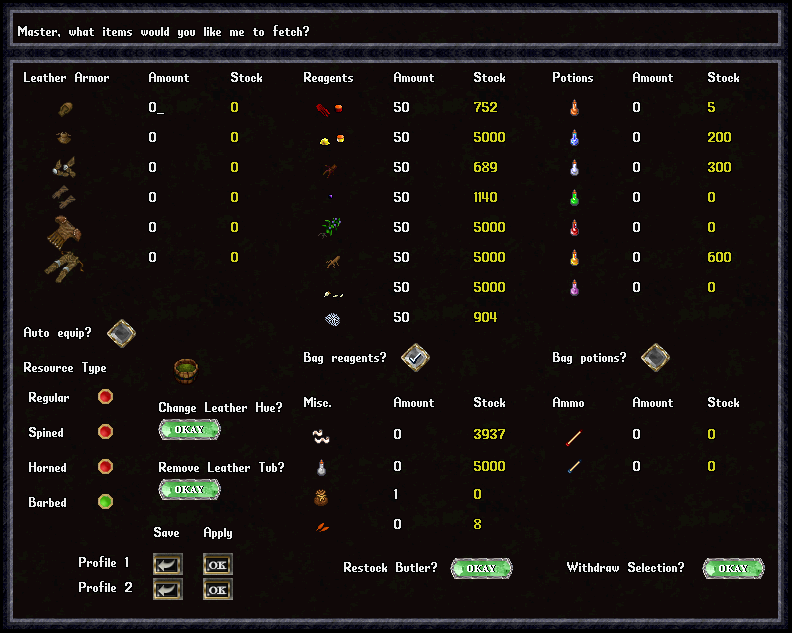Viewport: 792px width, 633px height.
Task: Click the crossbow bolt ammo icon
Action: [x=574, y=466]
